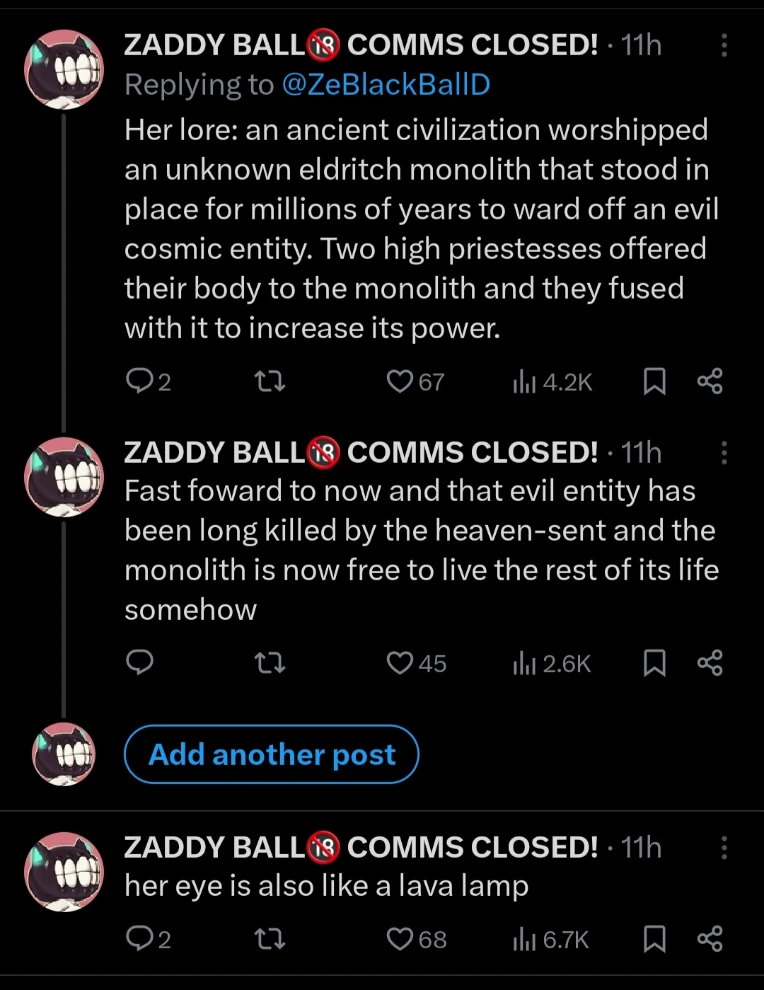Screen dimensions: 764x990
Task: Click the repost icon under the lore tweet
Action: pyautogui.click(x=268, y=381)
